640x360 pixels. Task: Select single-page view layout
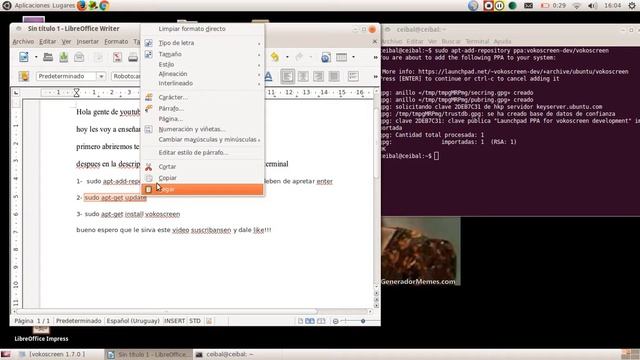tap(300, 321)
